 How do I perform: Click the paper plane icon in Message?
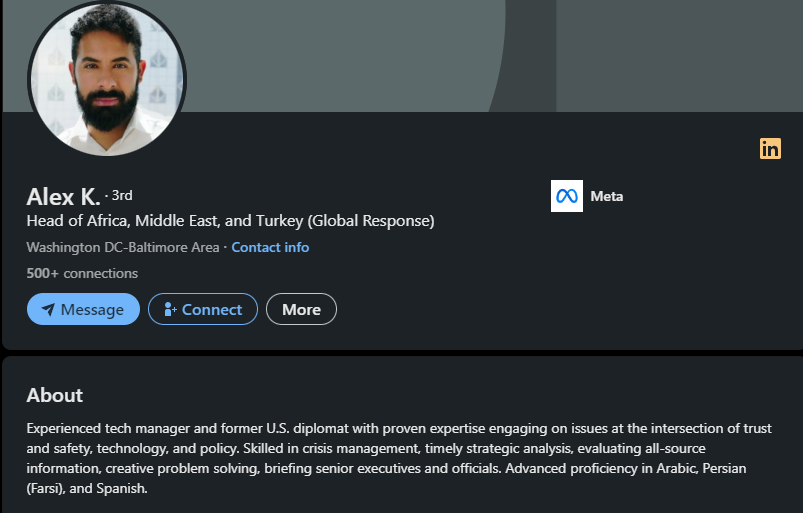pyautogui.click(x=48, y=310)
